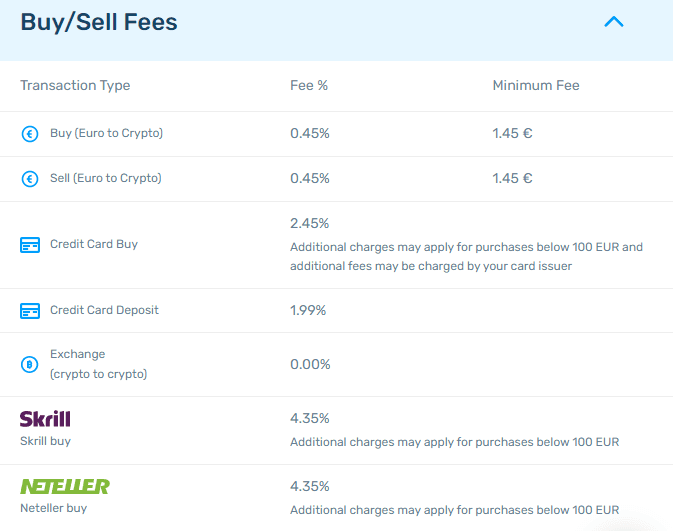
Task: Click the Buy/Sell Fees heading
Action: (99, 22)
